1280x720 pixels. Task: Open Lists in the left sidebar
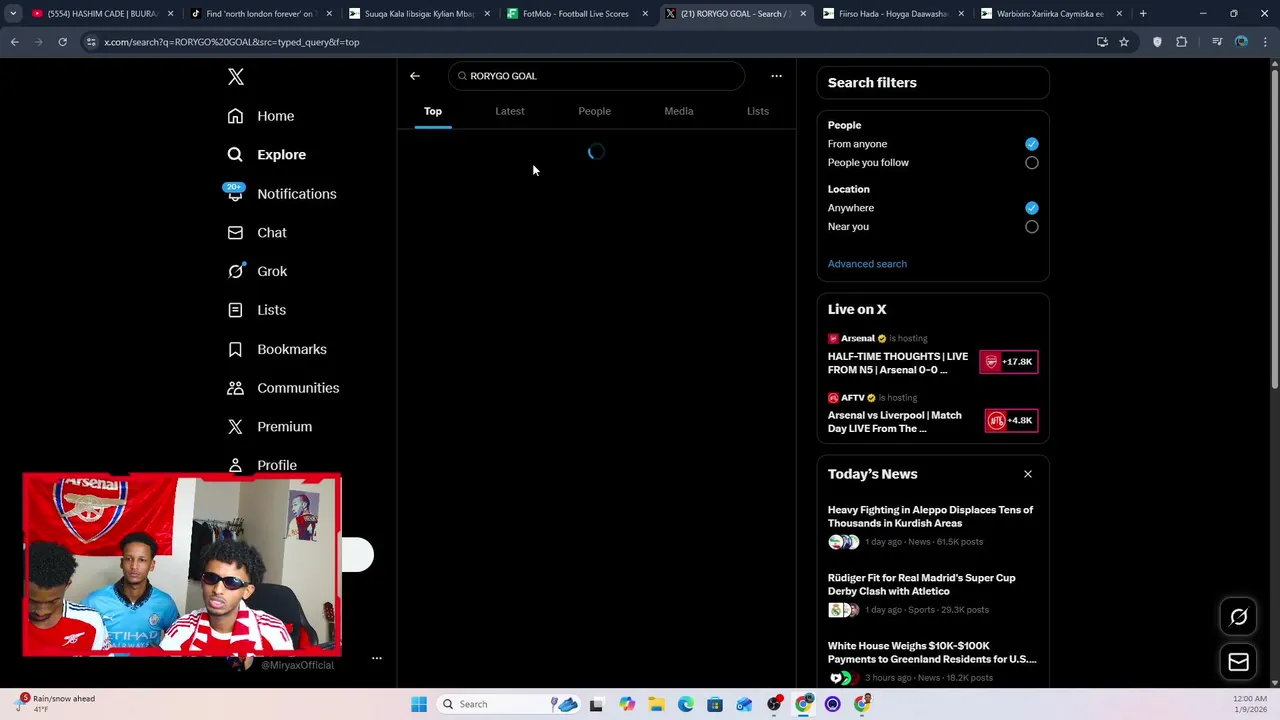pyautogui.click(x=257, y=310)
